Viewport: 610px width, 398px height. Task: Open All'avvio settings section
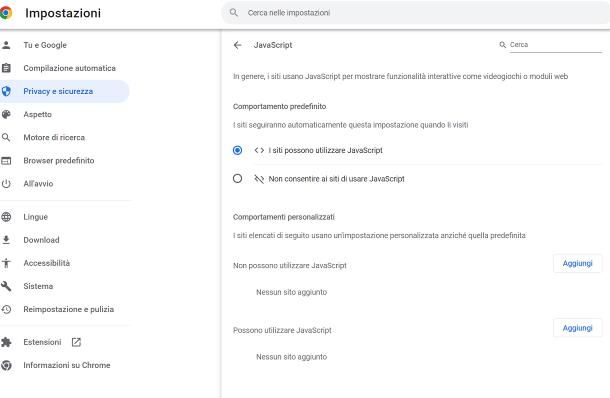coord(64,184)
